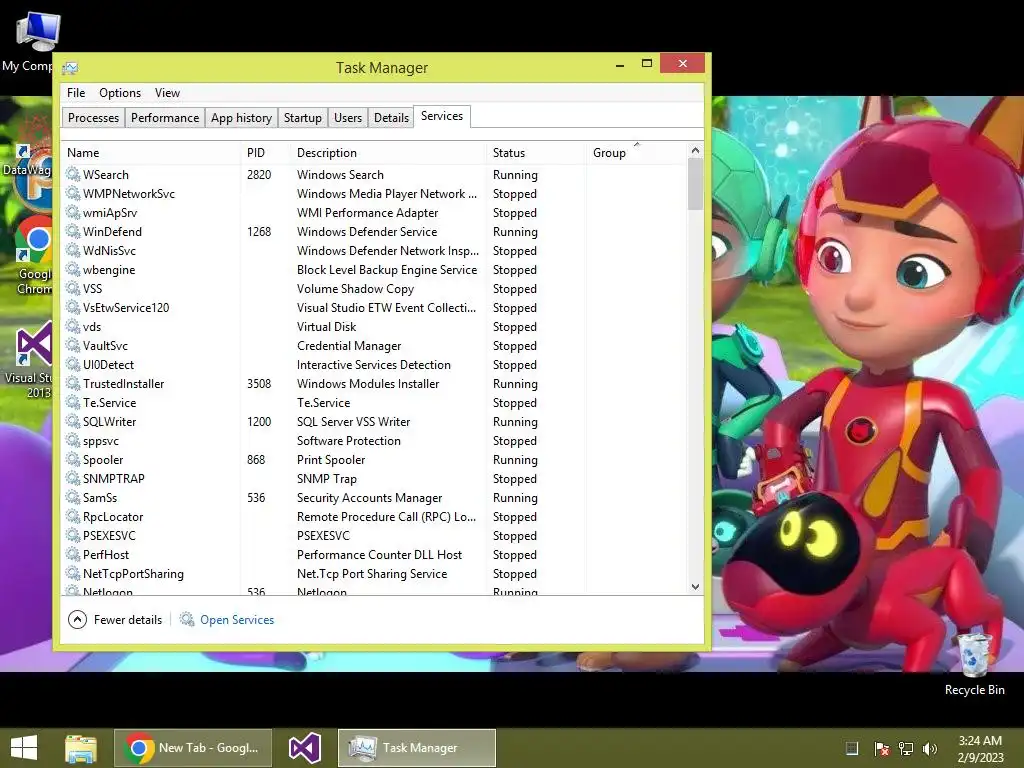
Task: Open the View menu
Action: pos(167,93)
